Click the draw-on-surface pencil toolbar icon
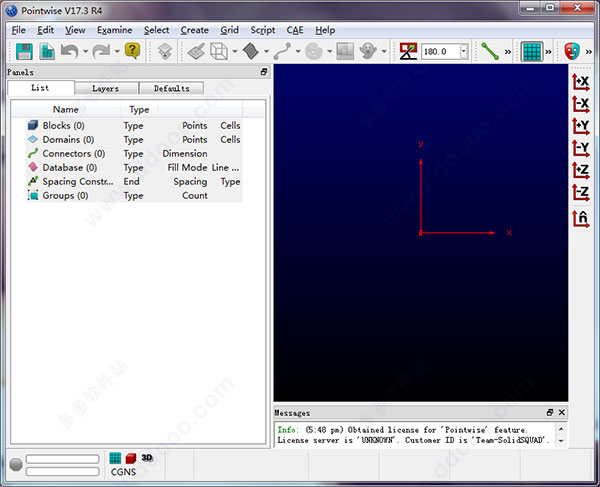Image resolution: width=600 pixels, height=487 pixels. [196, 51]
